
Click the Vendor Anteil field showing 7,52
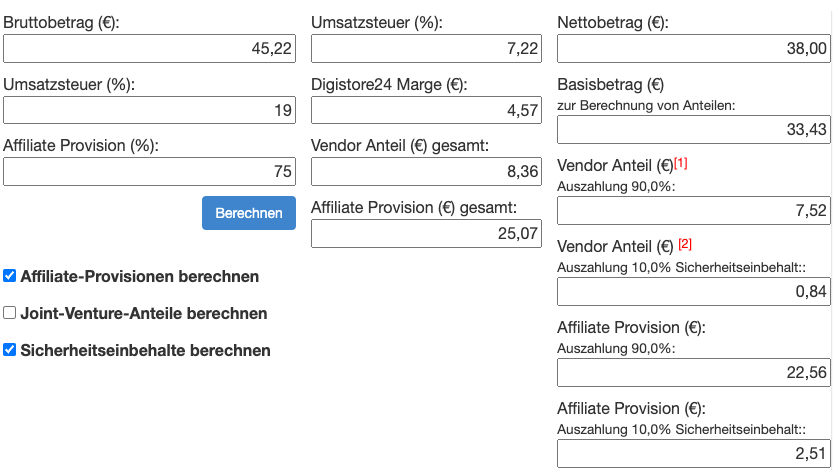pyautogui.click(x=694, y=210)
